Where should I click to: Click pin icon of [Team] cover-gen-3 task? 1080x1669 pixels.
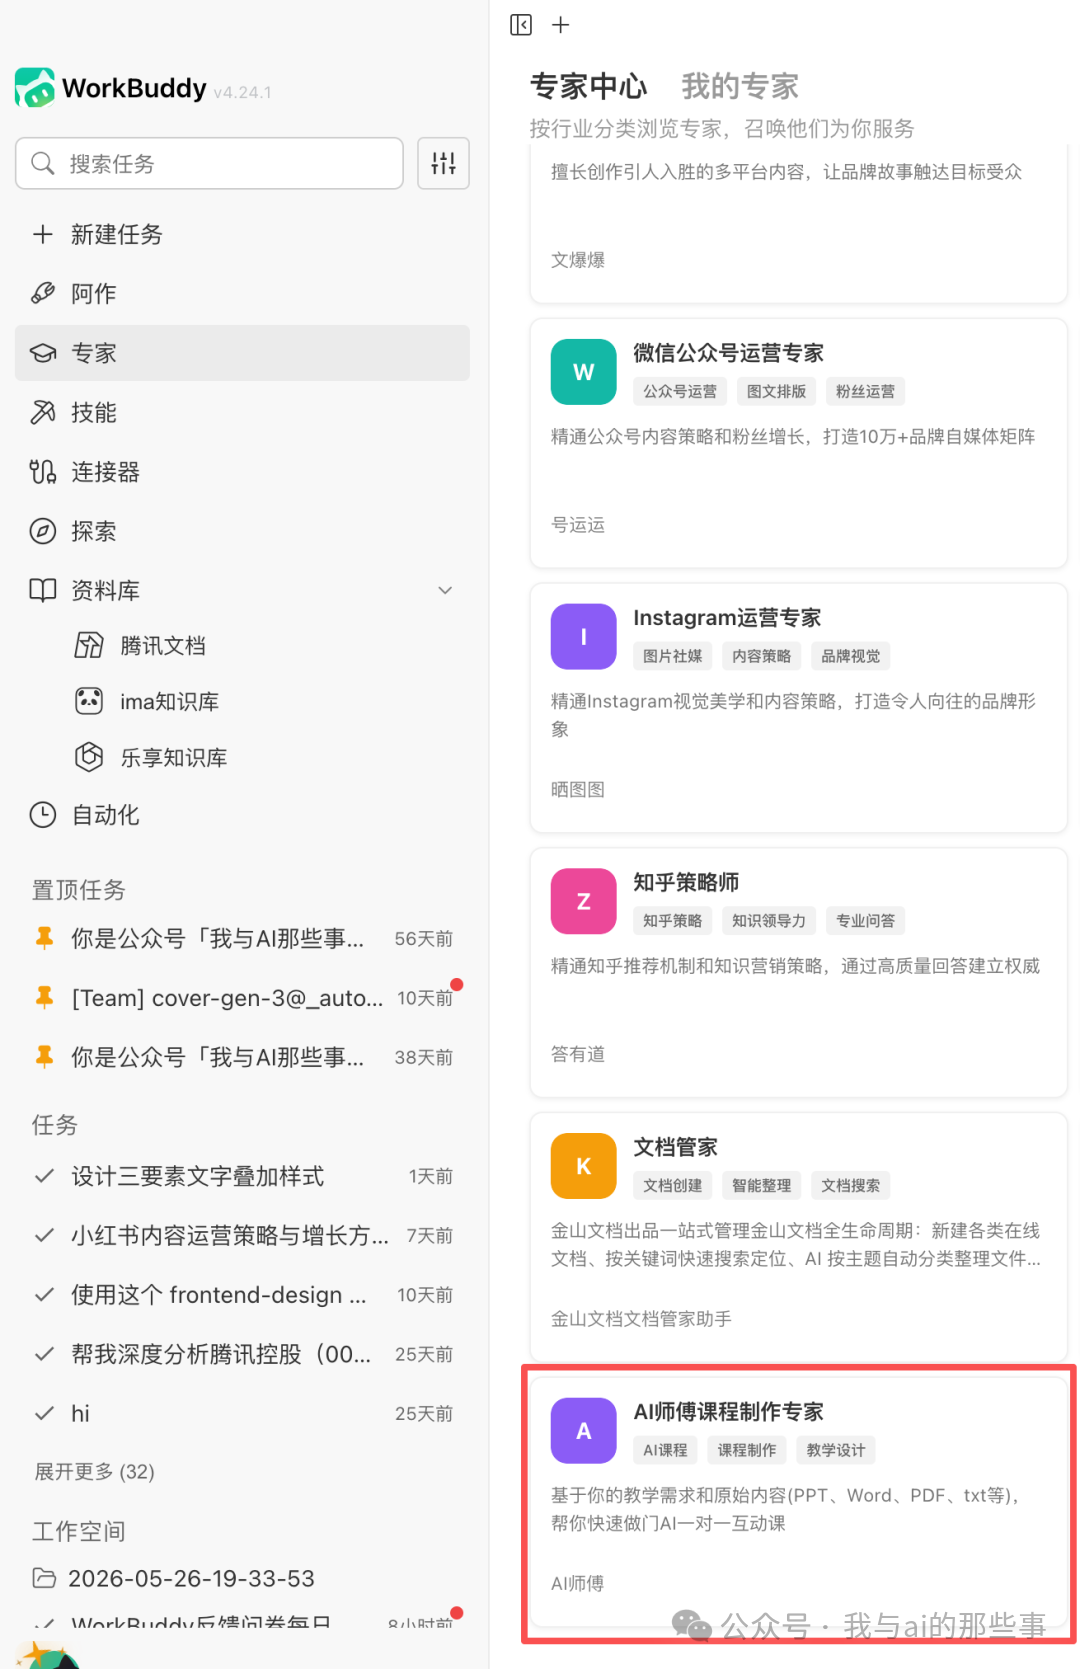click(44, 997)
